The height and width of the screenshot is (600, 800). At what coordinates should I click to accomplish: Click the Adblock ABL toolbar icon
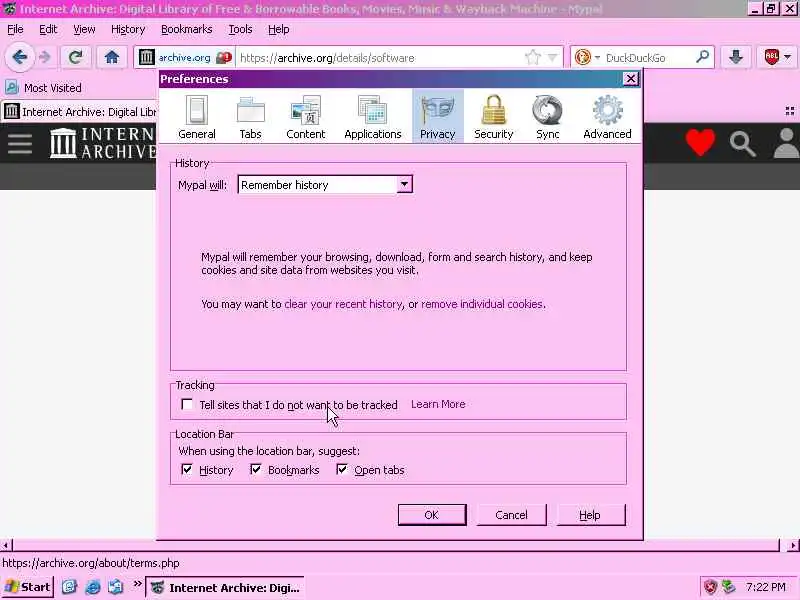pyautogui.click(x=771, y=57)
